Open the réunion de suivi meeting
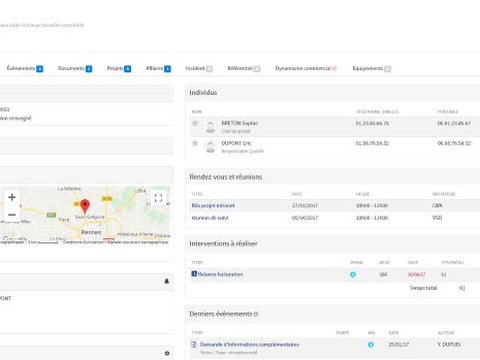The width and height of the screenshot is (480, 360). tap(210, 218)
